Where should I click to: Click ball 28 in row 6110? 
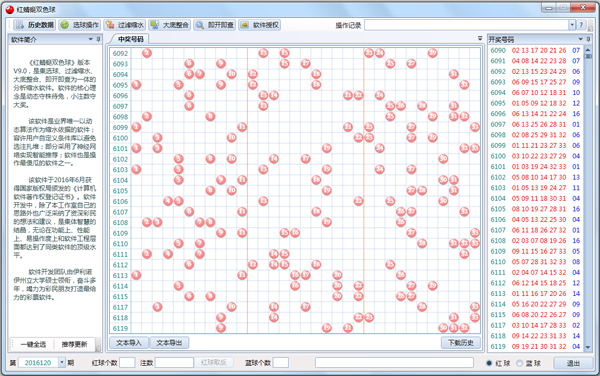tap(422, 243)
